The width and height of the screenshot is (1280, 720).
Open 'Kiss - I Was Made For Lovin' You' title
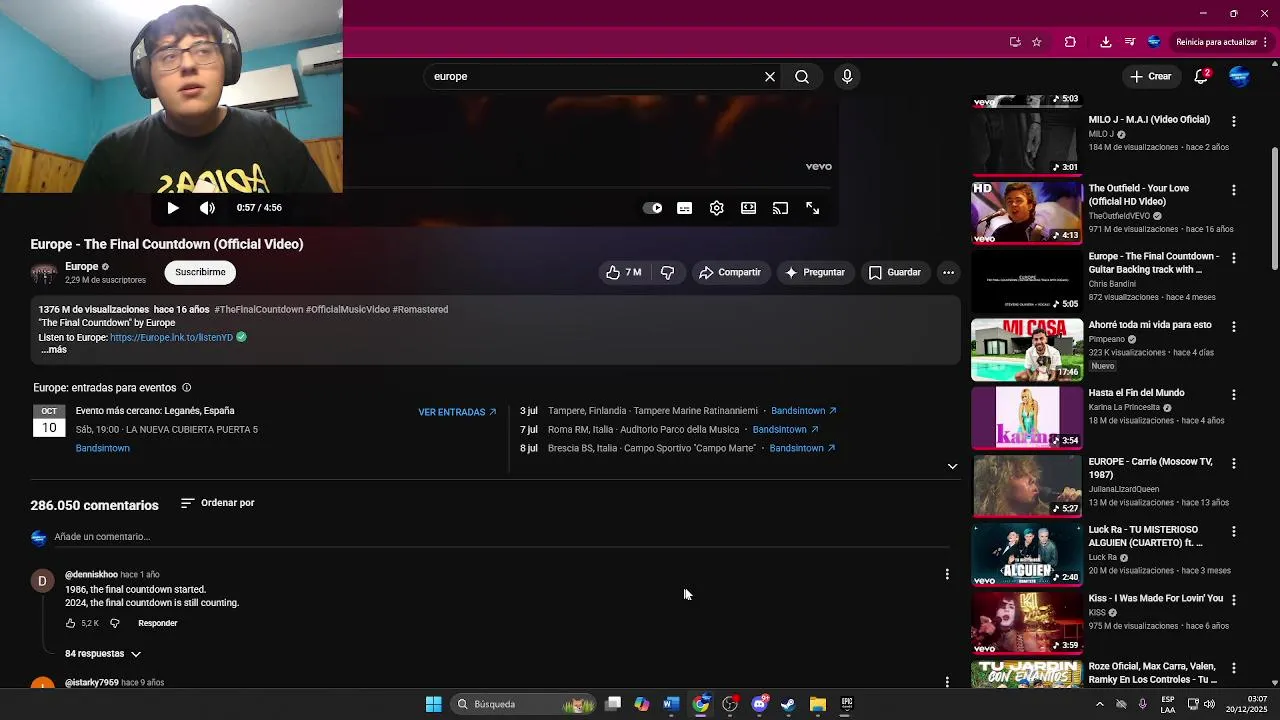click(x=1155, y=598)
